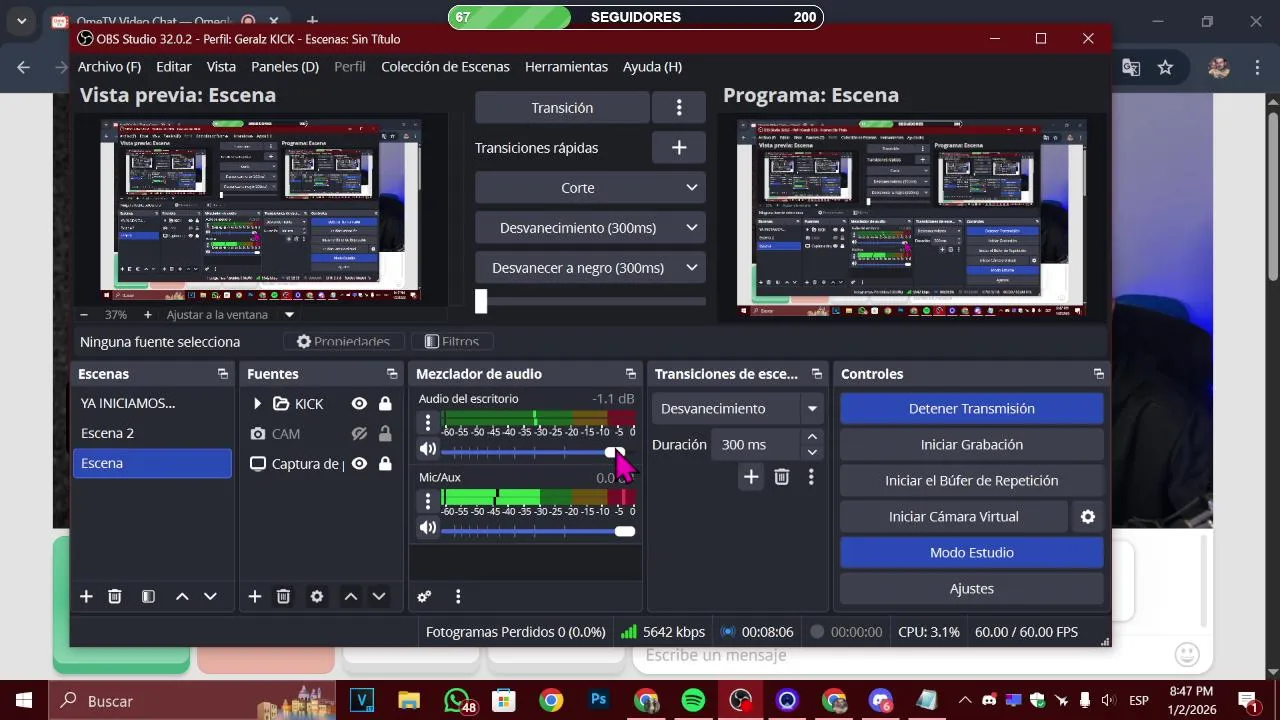The image size is (1280, 720).
Task: Mute Mic/Aux speaker icon
Action: coord(428,527)
